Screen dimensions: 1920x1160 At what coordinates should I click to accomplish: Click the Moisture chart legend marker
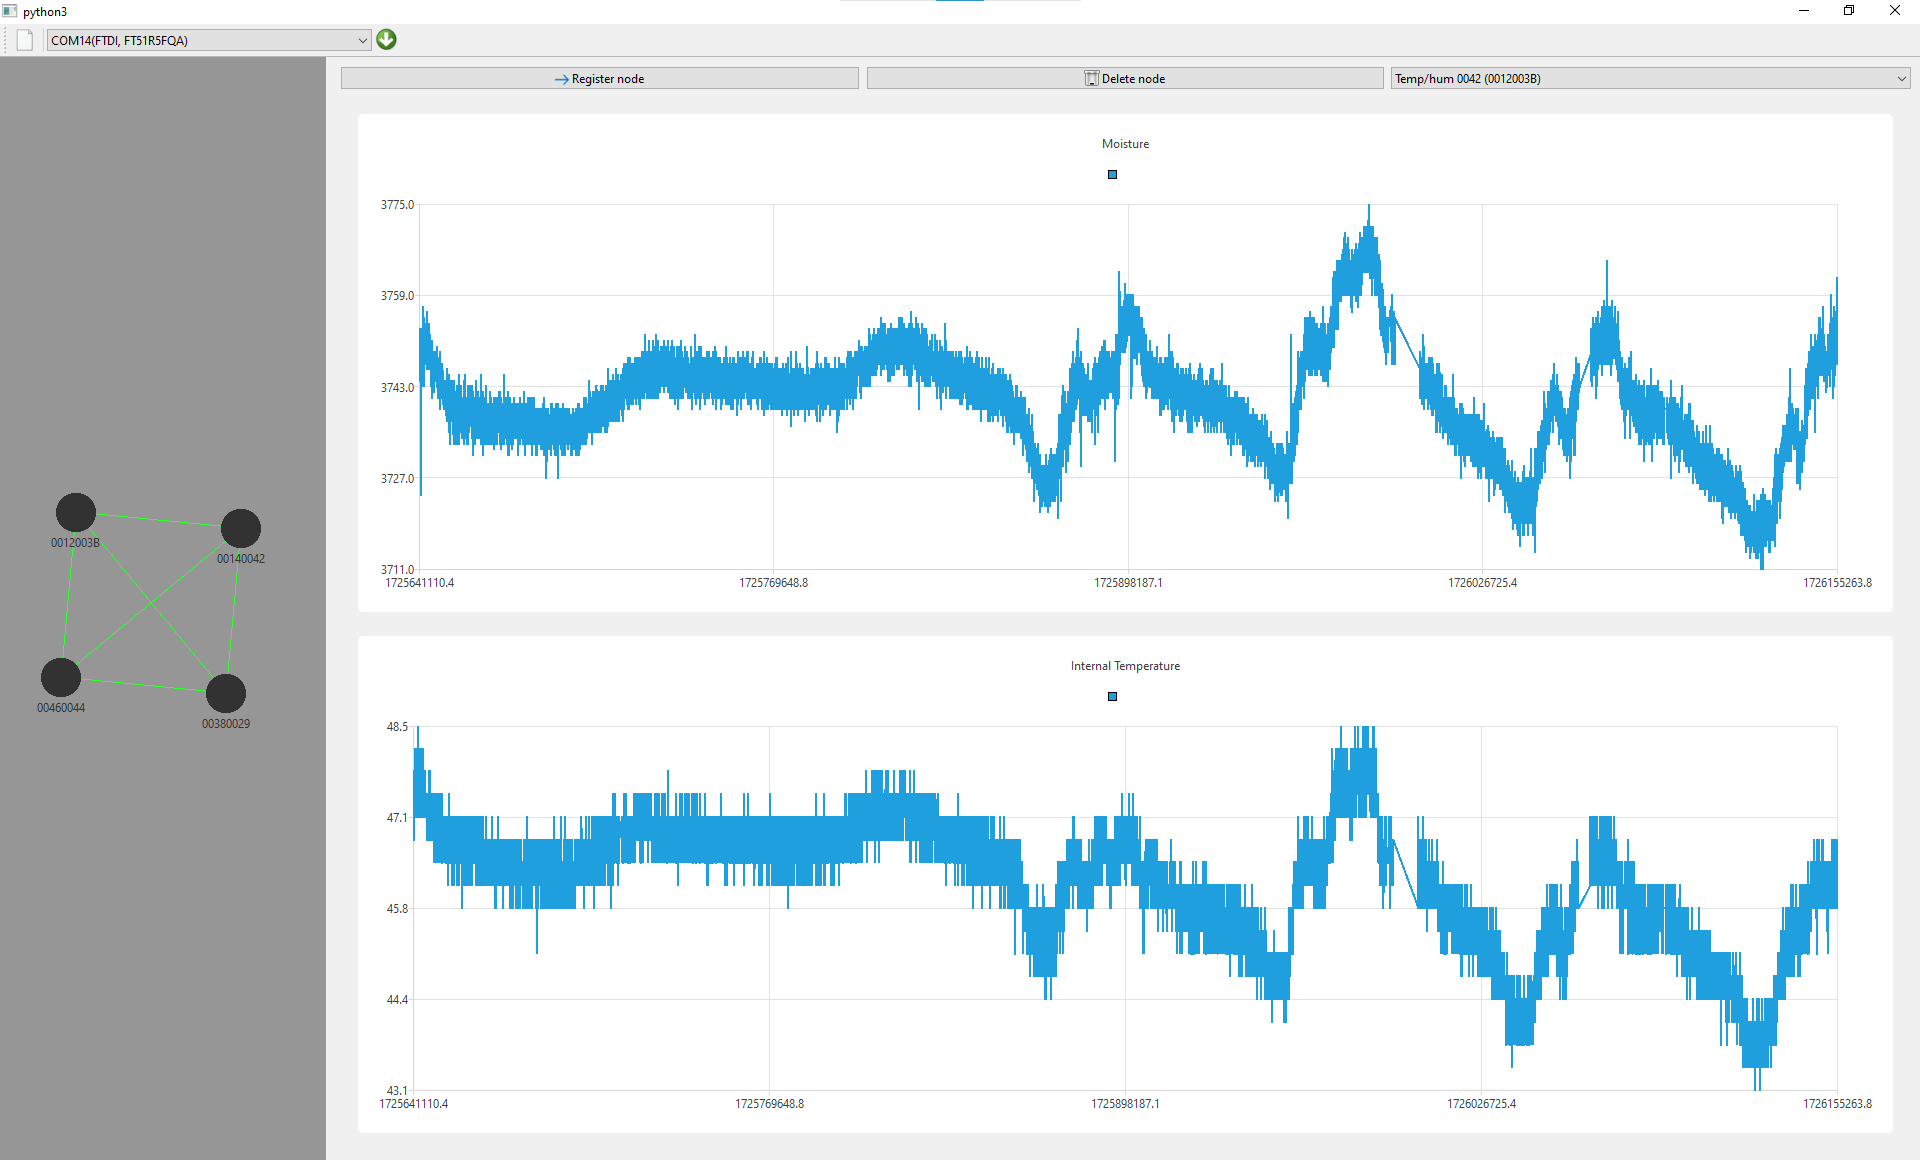1112,175
